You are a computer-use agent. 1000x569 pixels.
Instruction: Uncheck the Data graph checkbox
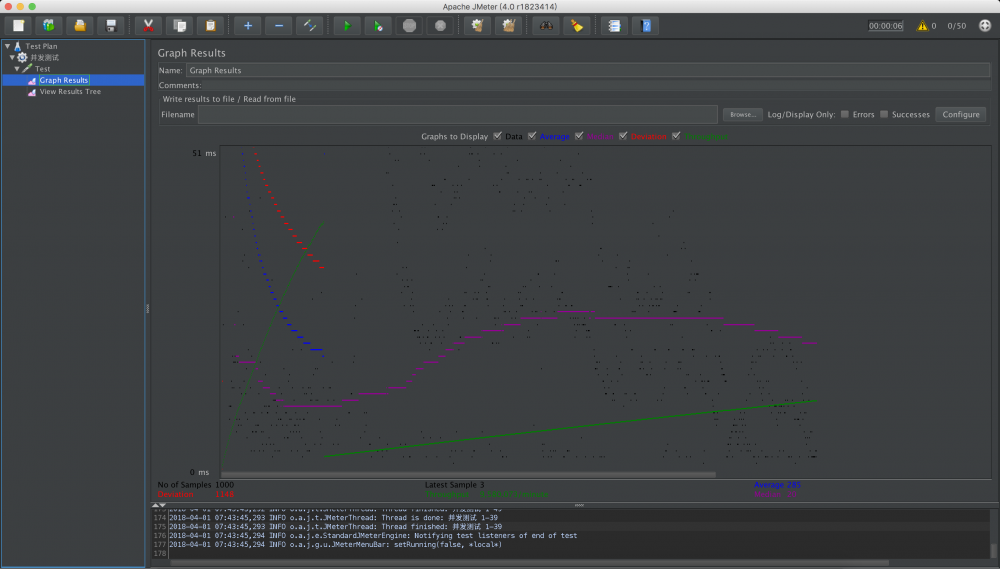(498, 136)
